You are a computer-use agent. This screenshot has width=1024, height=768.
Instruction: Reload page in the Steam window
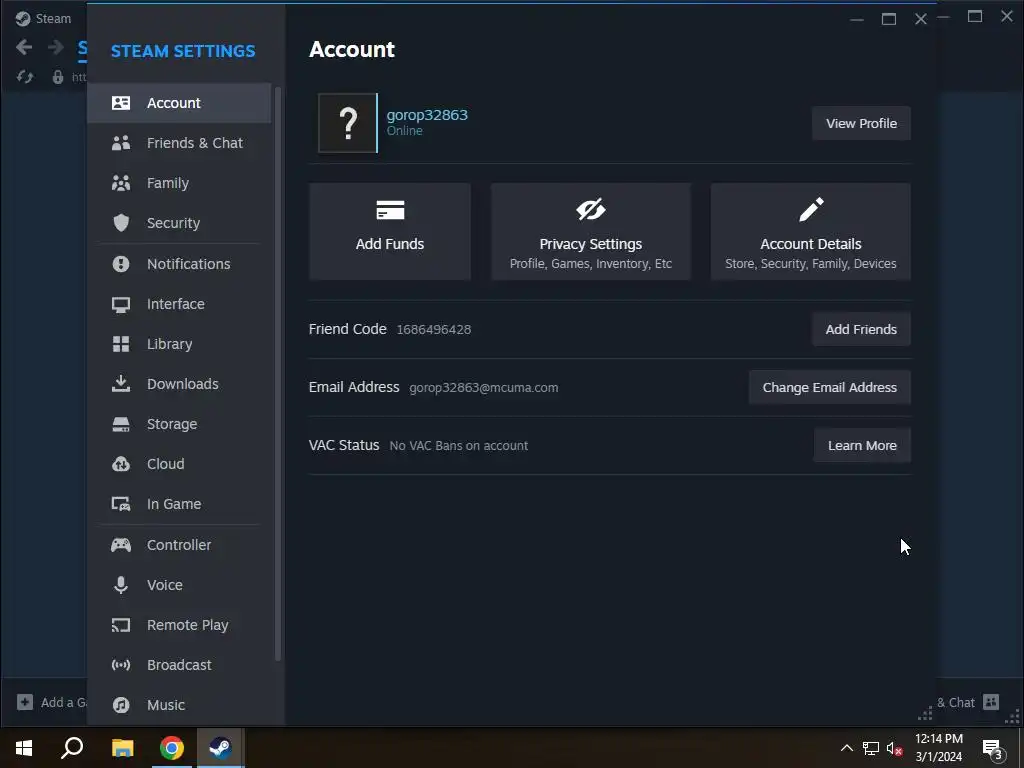click(25, 77)
